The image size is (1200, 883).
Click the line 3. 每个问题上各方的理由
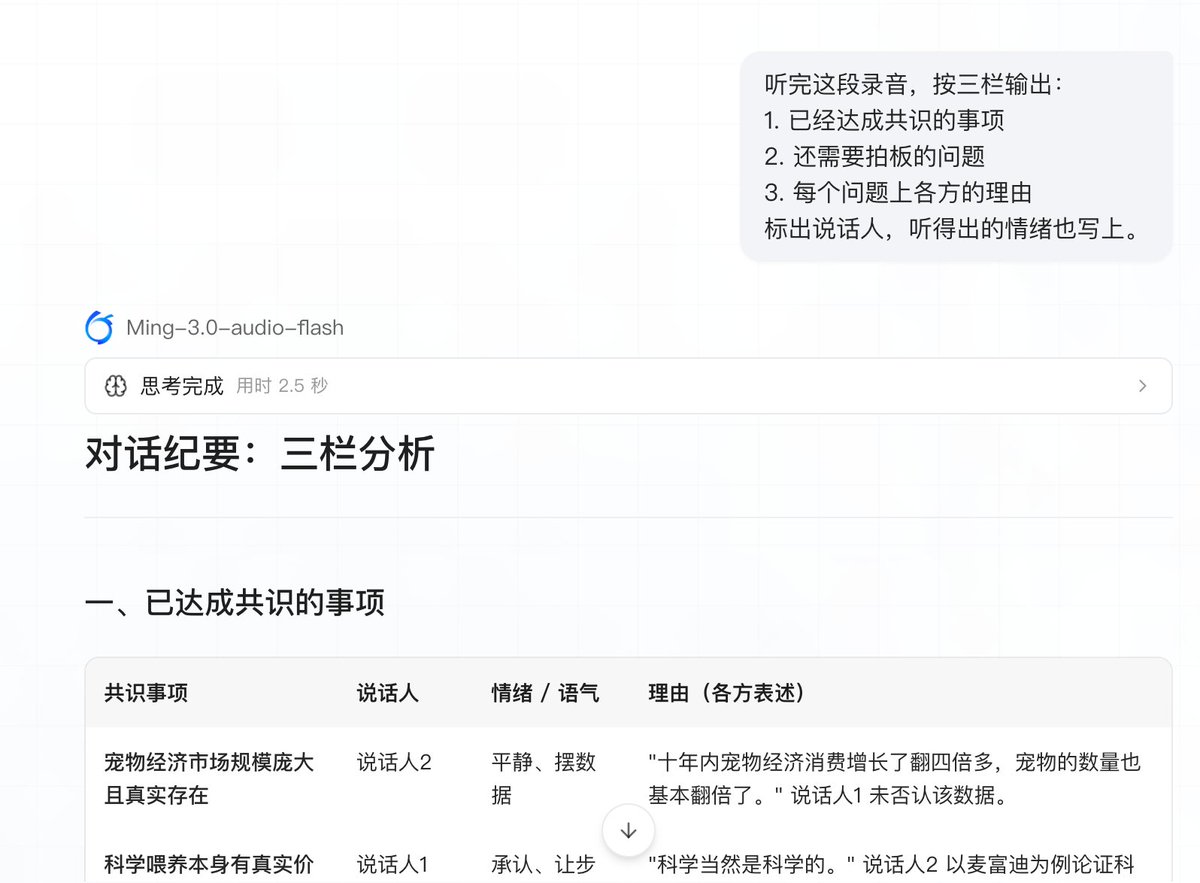tap(898, 192)
